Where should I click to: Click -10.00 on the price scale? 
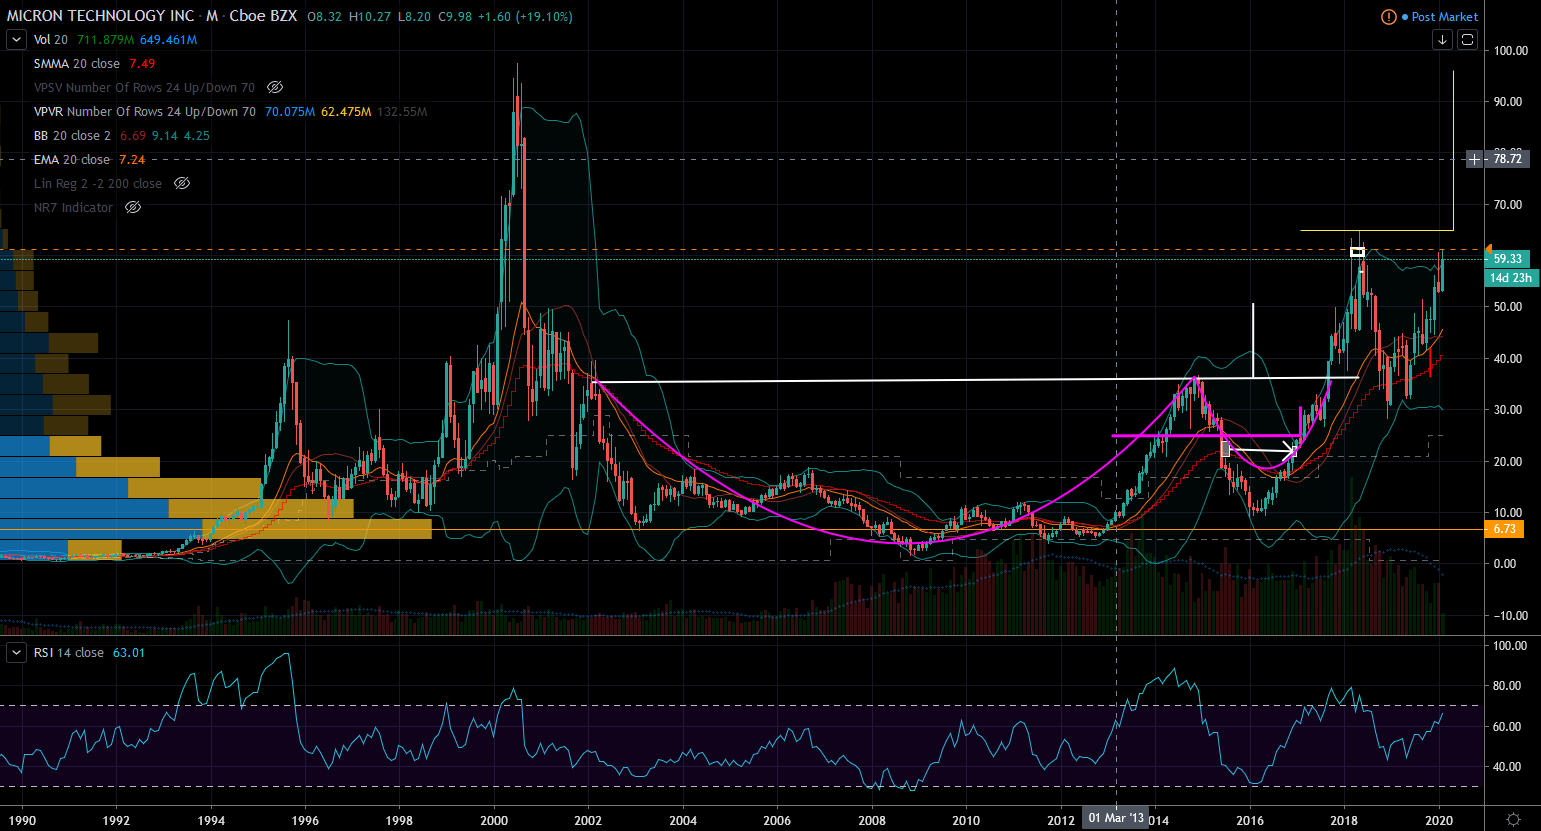coord(1508,616)
